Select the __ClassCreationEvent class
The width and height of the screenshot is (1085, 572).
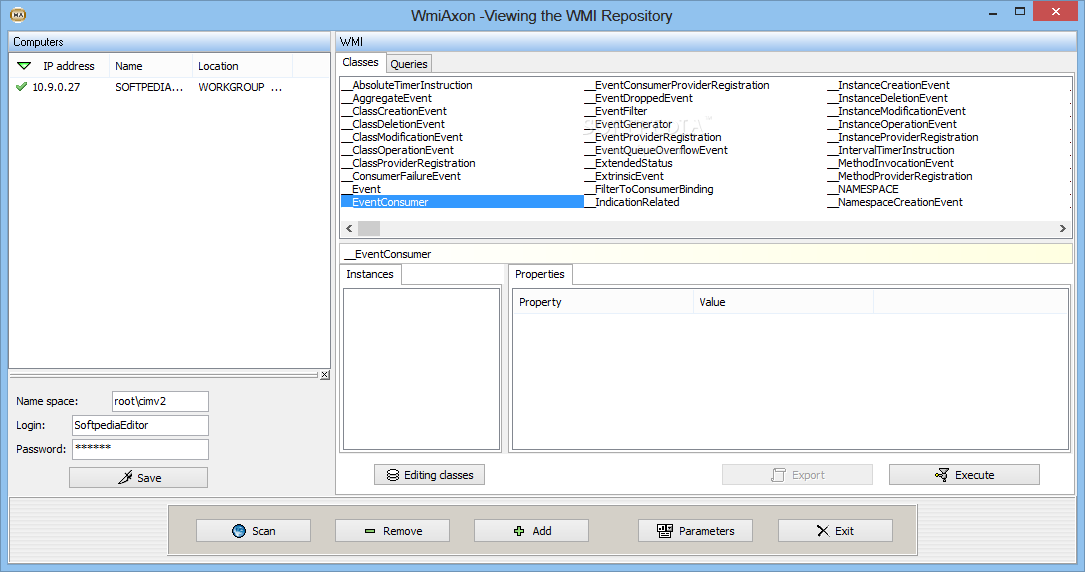point(394,111)
